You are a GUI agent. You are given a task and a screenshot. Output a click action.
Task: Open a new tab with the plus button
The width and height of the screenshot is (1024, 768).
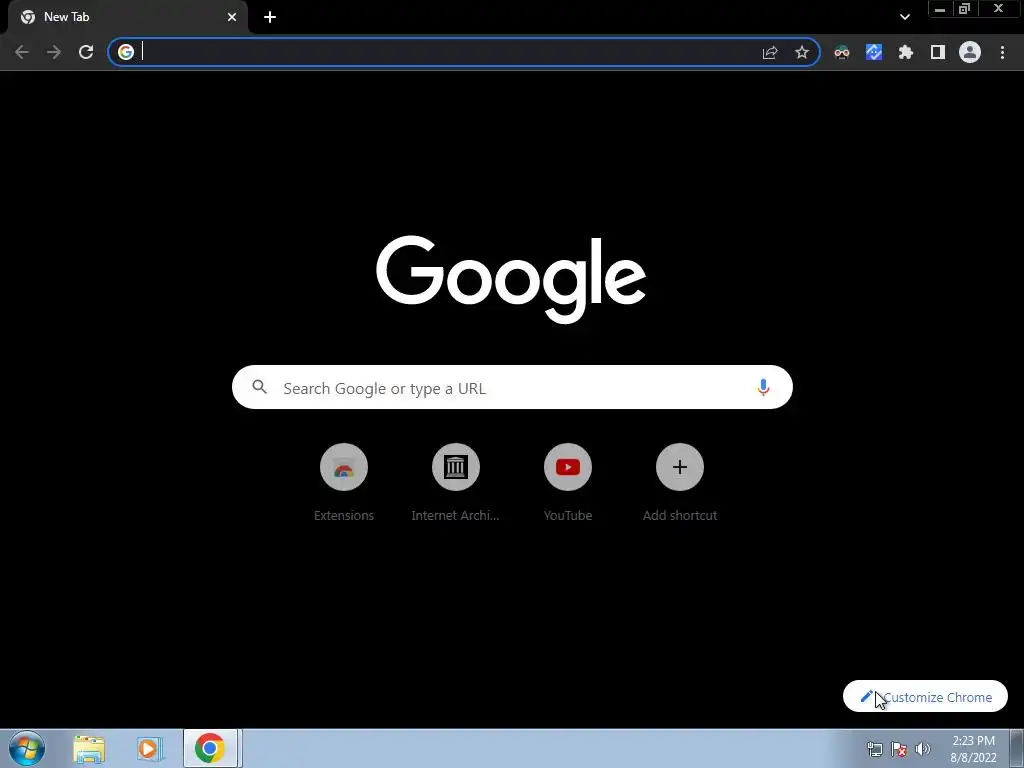pyautogui.click(x=270, y=17)
